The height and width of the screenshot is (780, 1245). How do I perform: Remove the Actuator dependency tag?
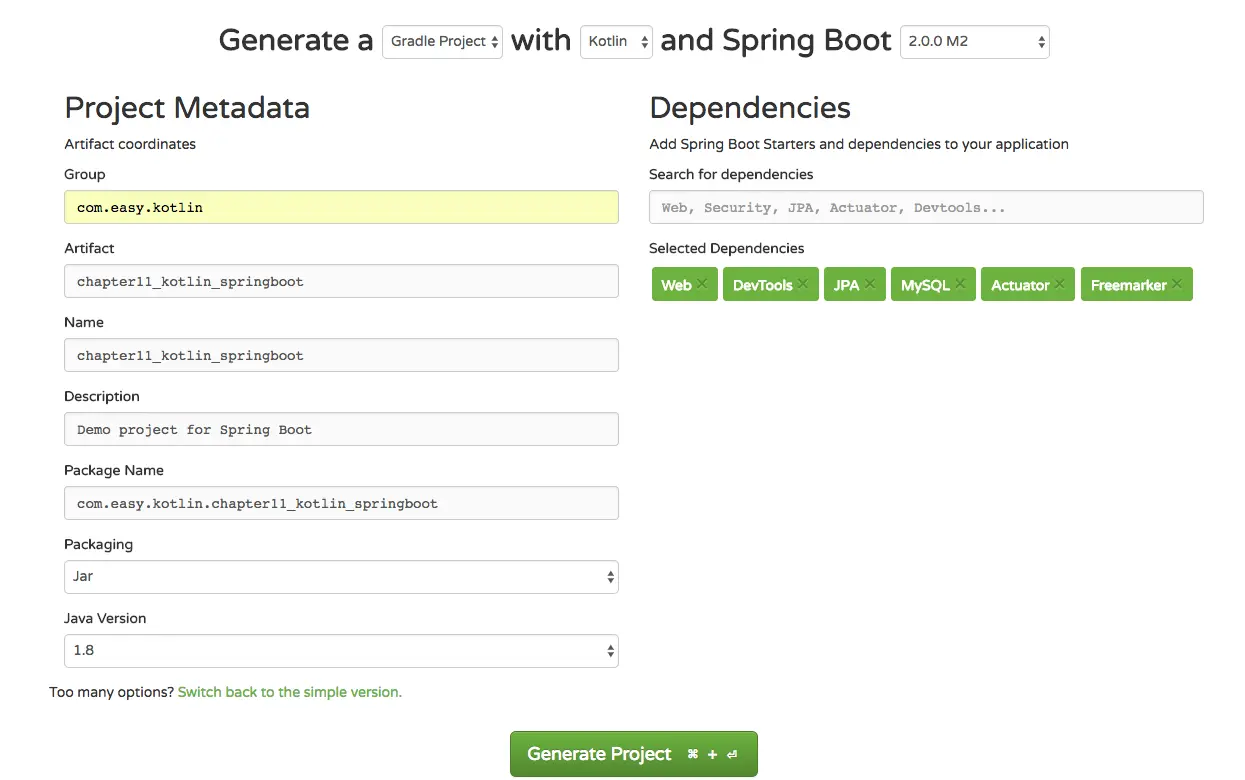pyautogui.click(x=1059, y=284)
